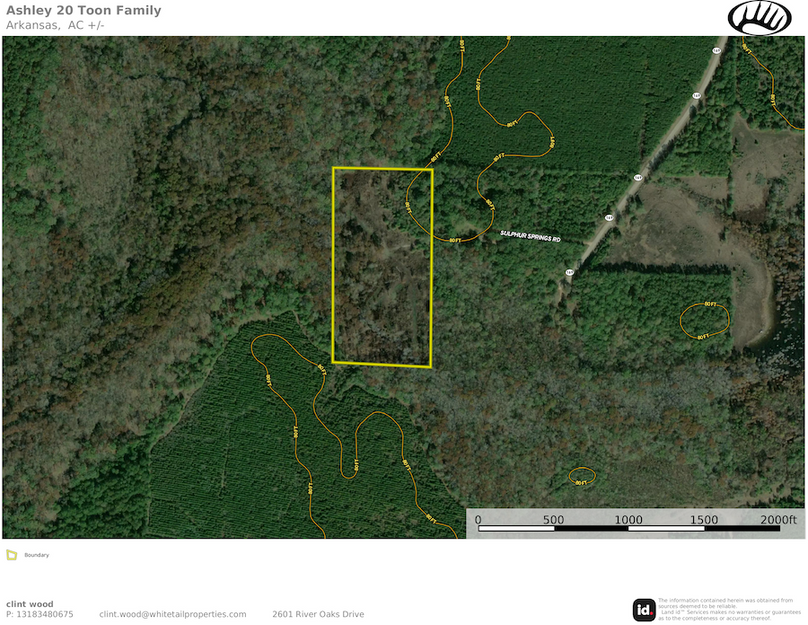
Task: Click the 2000ft mark on scale bar
Action: point(778,520)
